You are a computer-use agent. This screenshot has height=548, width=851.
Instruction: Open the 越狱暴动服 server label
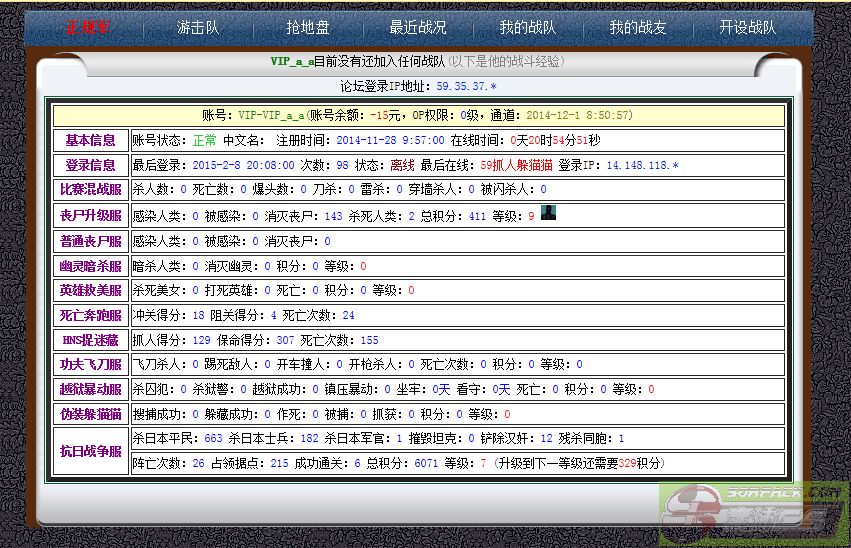(x=90, y=389)
